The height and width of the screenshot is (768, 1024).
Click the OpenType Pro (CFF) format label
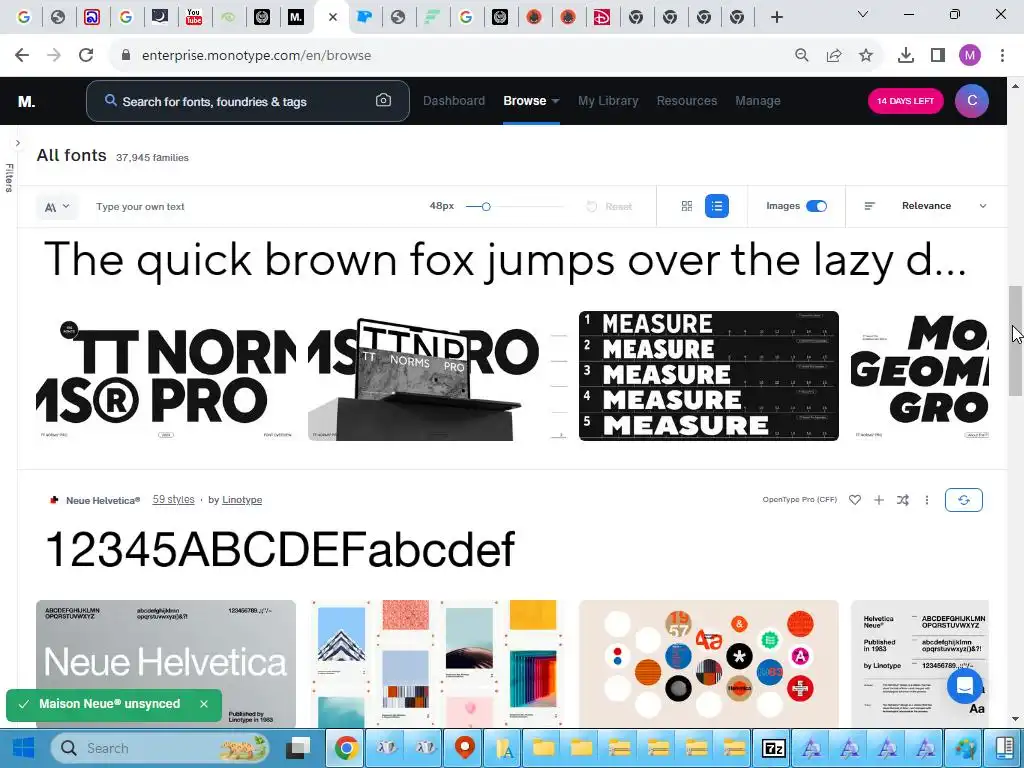[x=799, y=500]
